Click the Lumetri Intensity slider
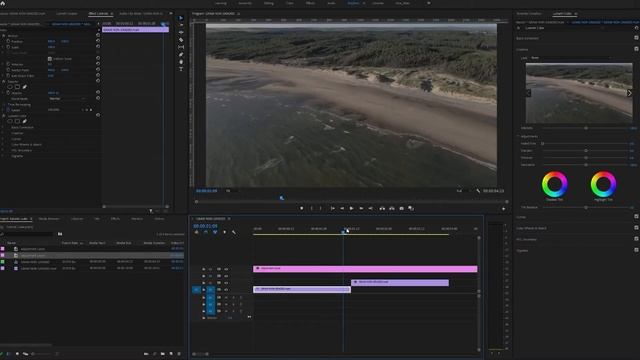 pos(586,128)
